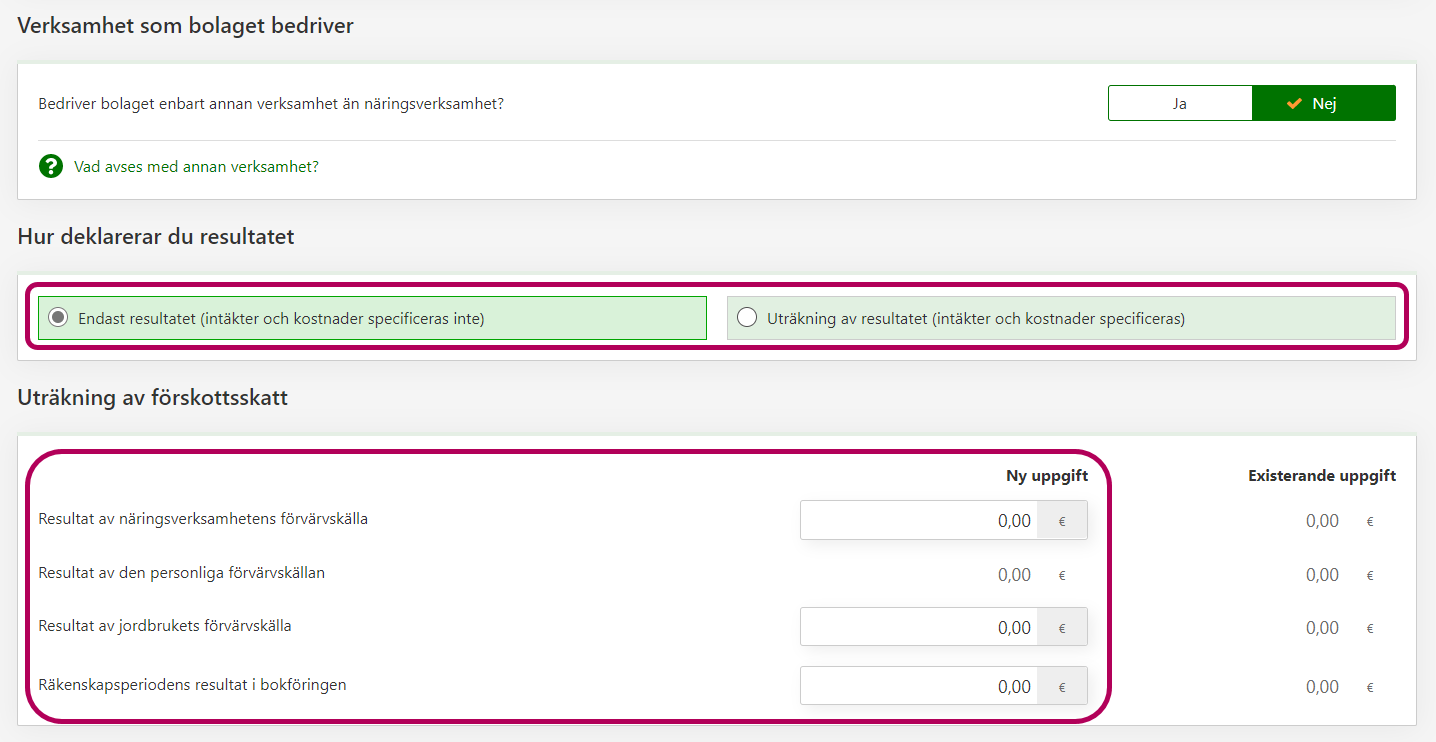The height and width of the screenshot is (742, 1436).
Task: Click the 'Resultat av näringsverksamhetens förvärvskälla' label
Action: pos(203,519)
